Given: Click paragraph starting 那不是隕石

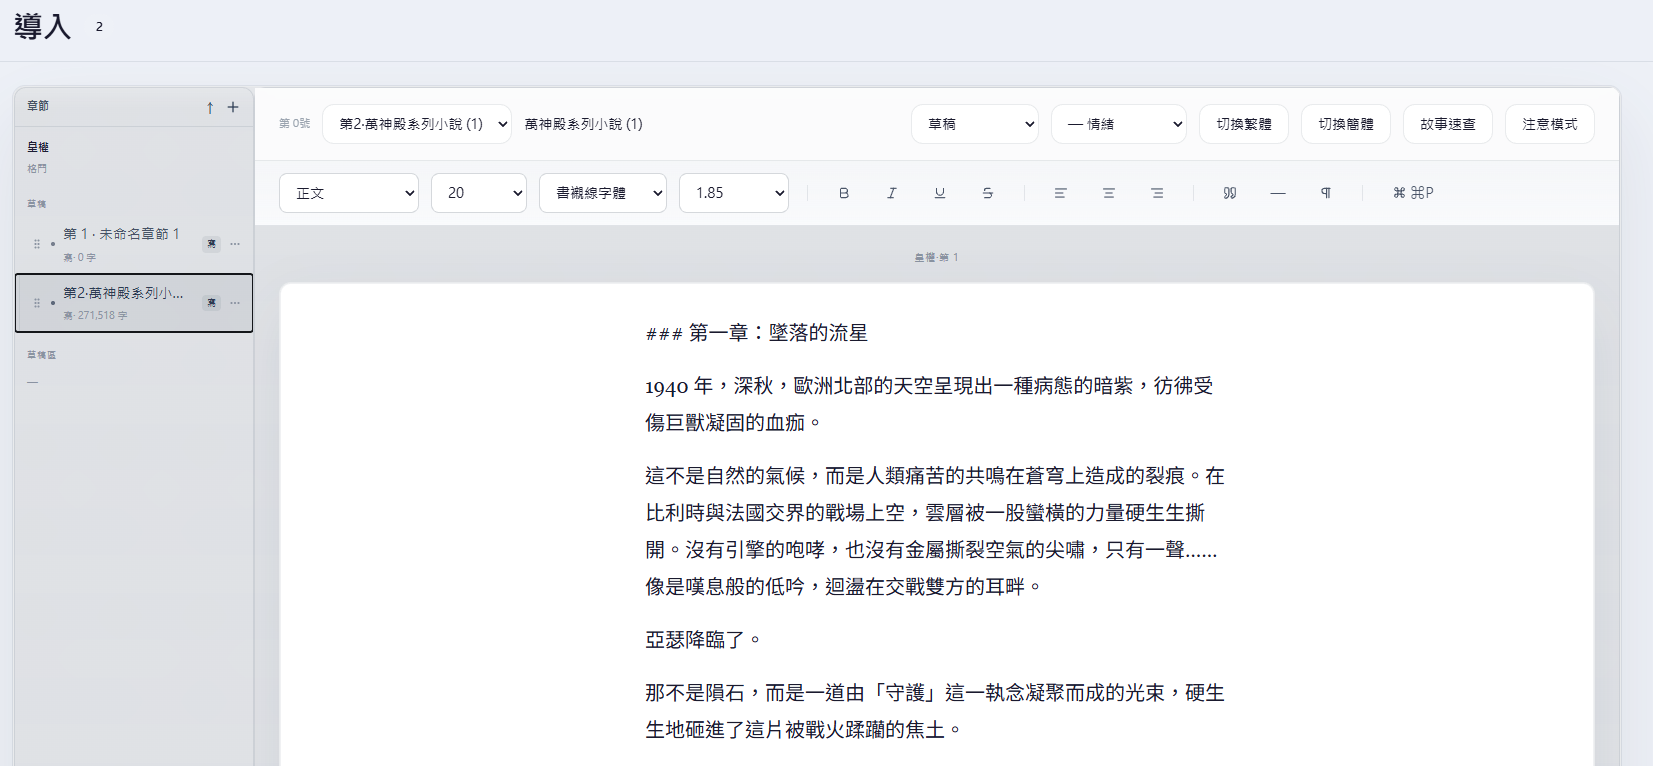Looking at the screenshot, I should point(935,711).
